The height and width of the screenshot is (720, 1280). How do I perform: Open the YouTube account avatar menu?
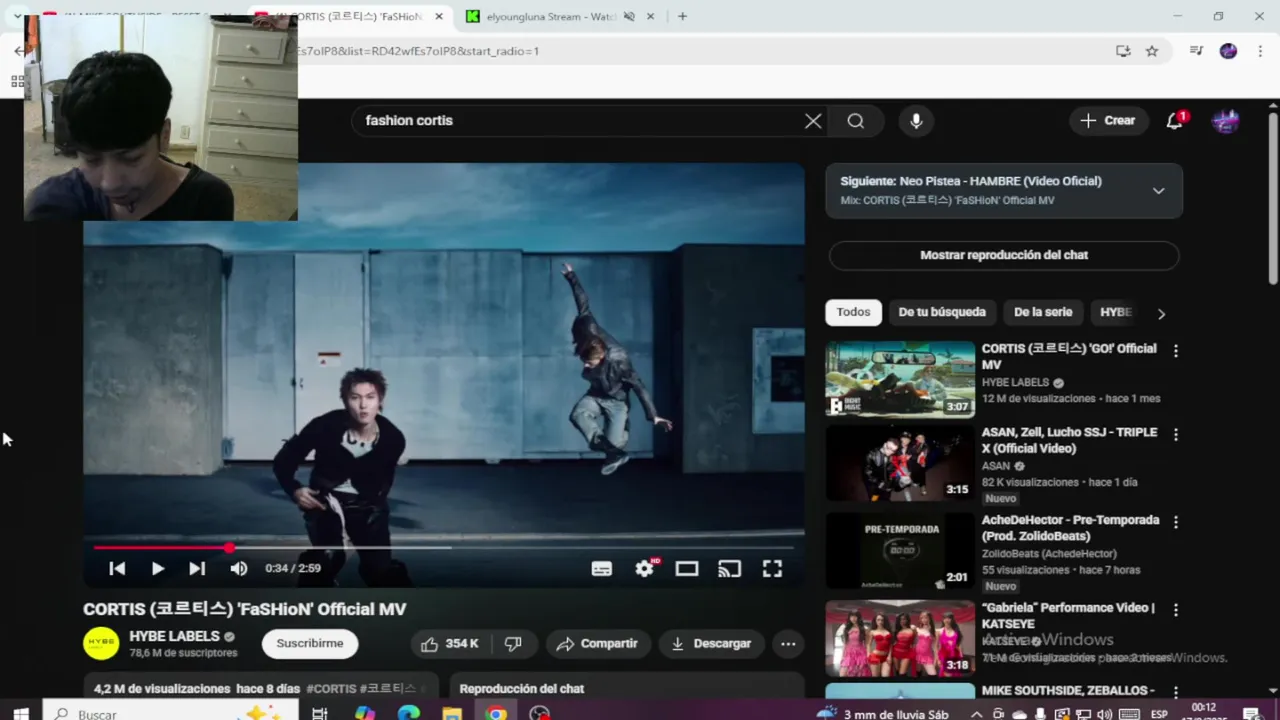click(x=1226, y=121)
